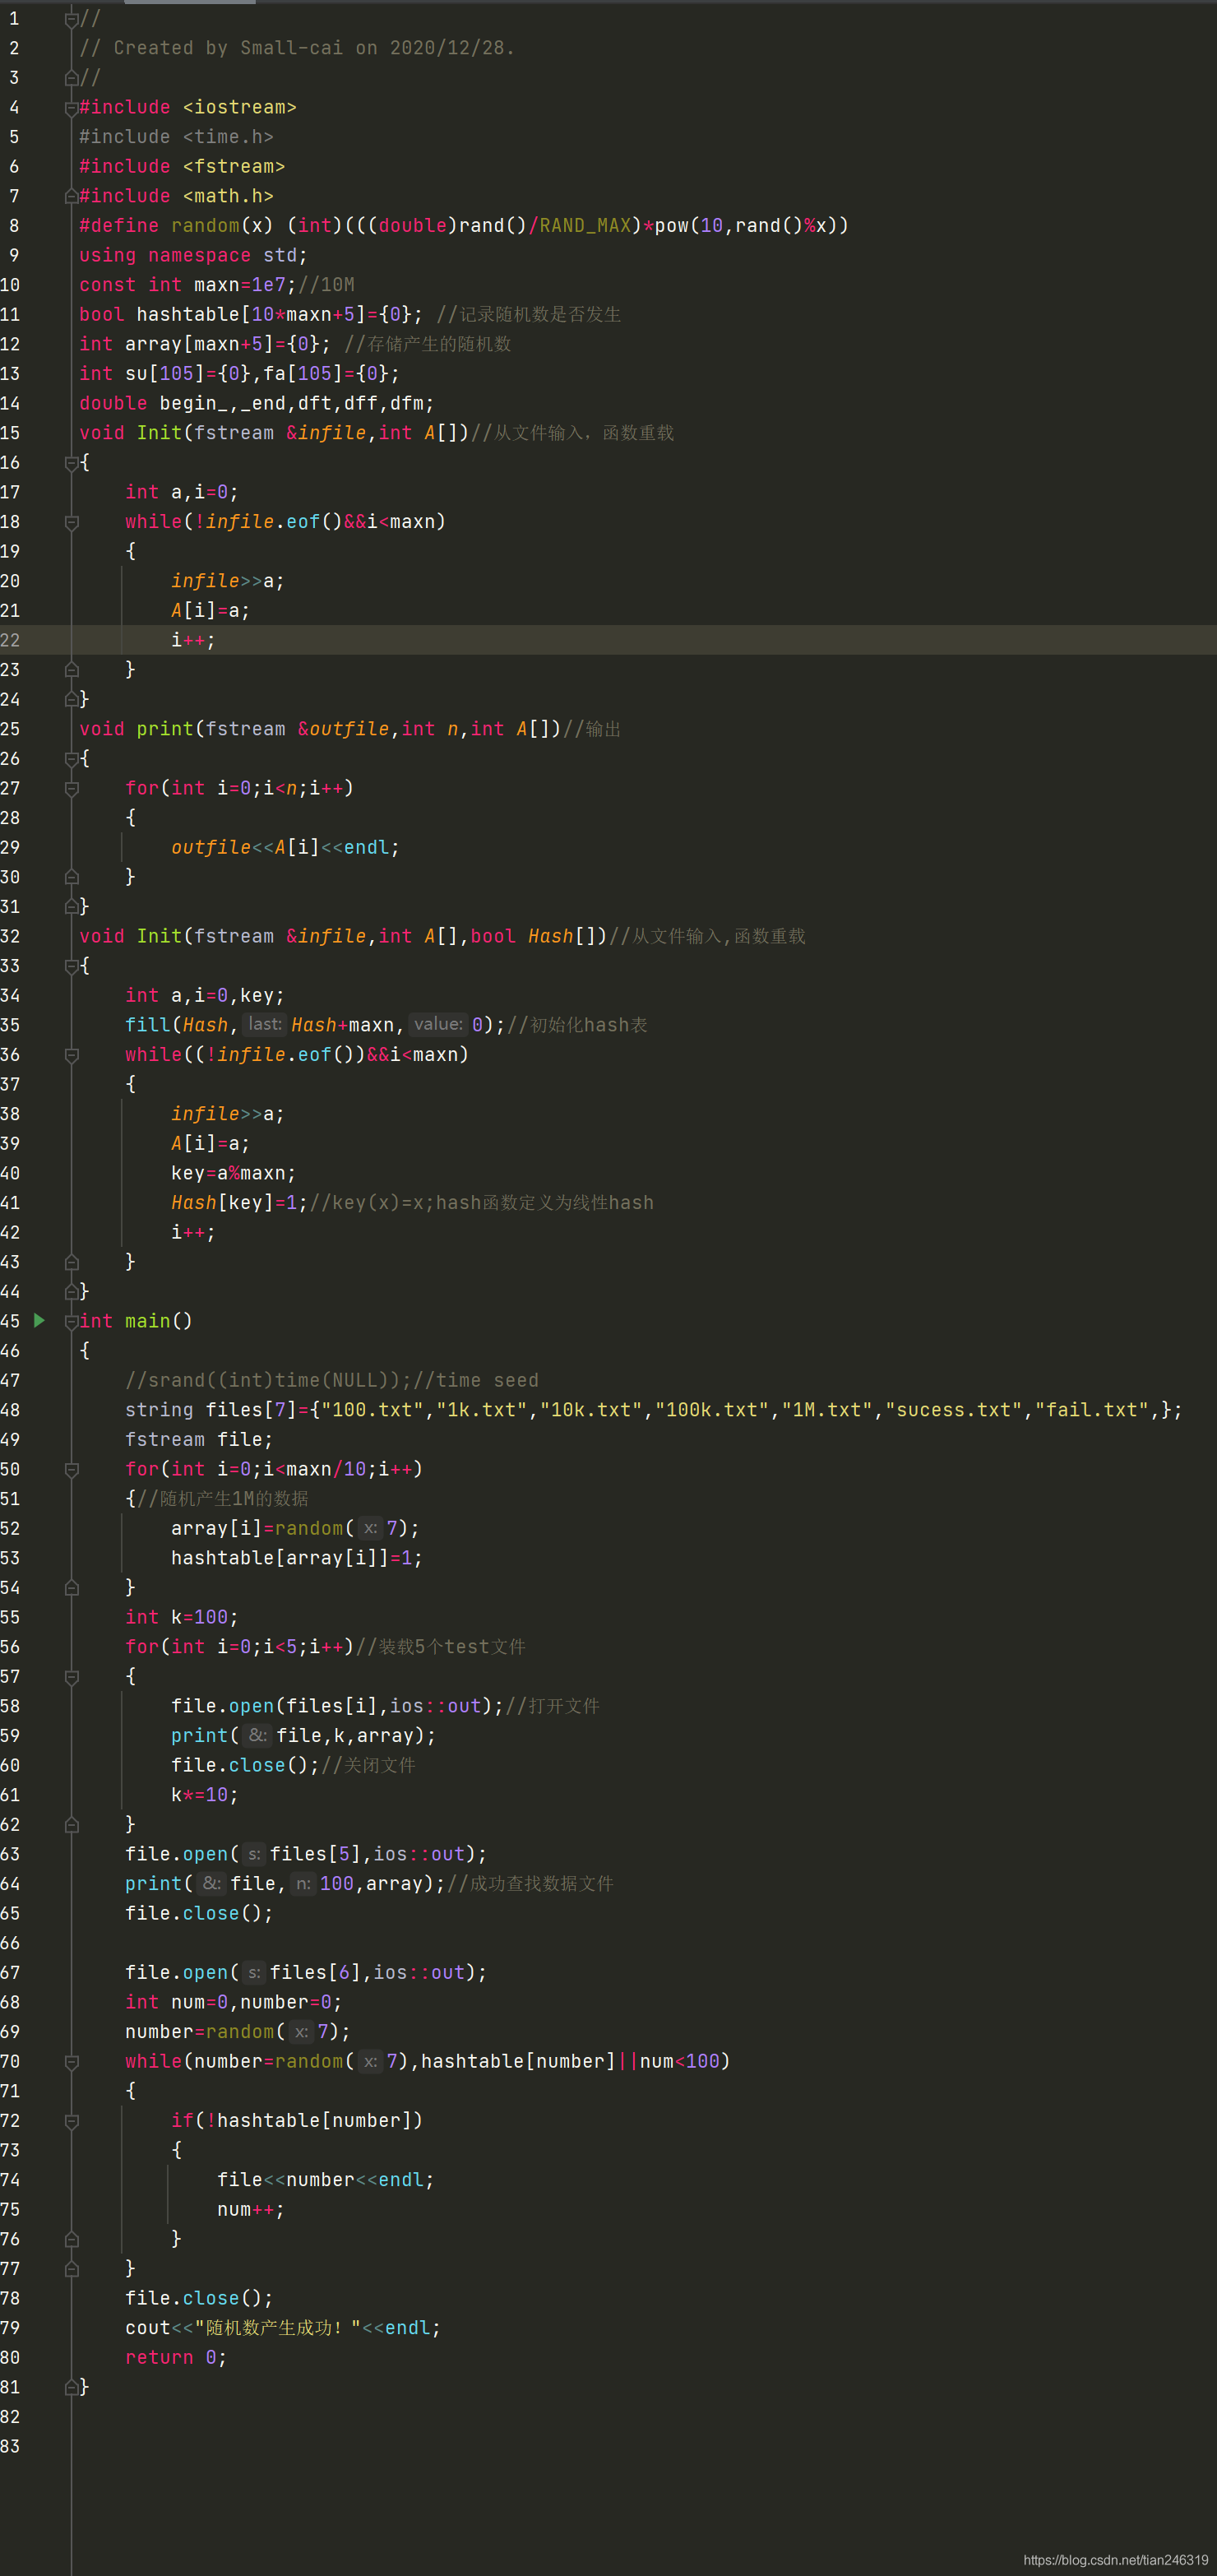Fold second Init function body at line 33
Screen dimensions: 1217x2576
point(71,966)
